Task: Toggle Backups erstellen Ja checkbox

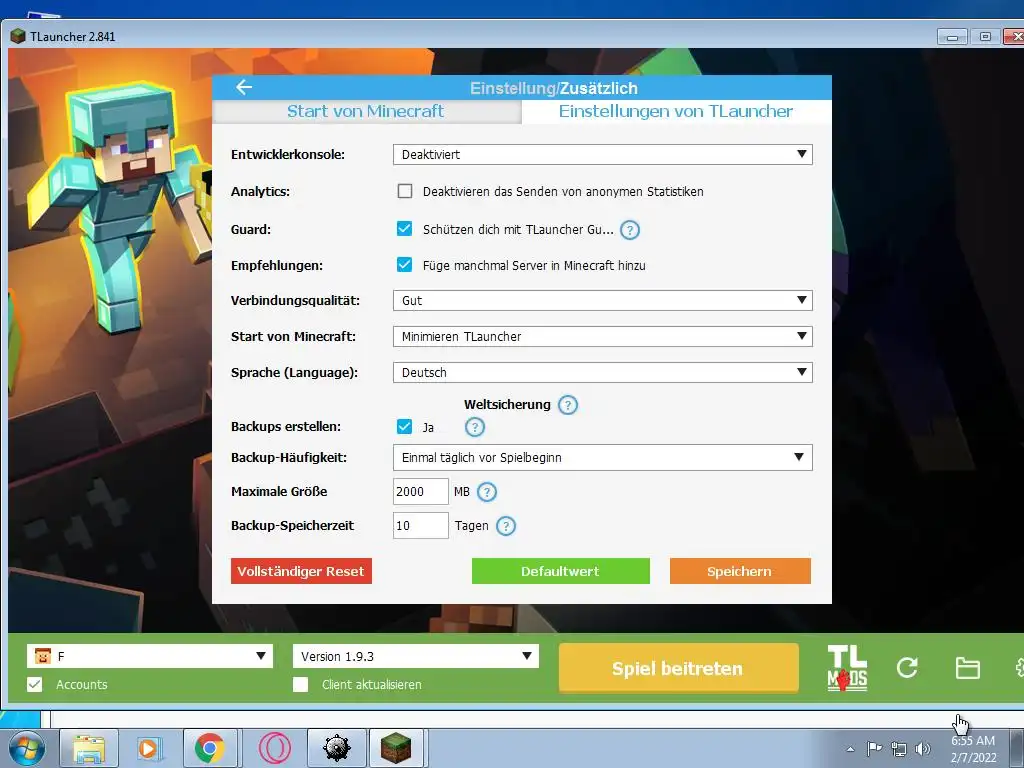Action: click(405, 426)
